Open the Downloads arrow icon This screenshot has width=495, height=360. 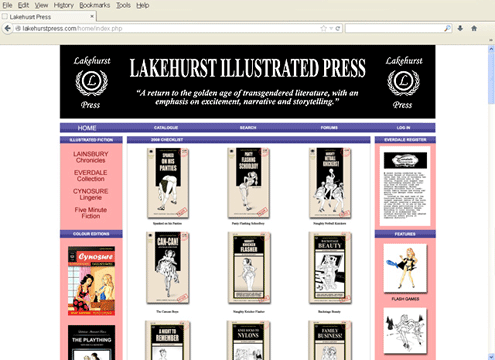(460, 28)
